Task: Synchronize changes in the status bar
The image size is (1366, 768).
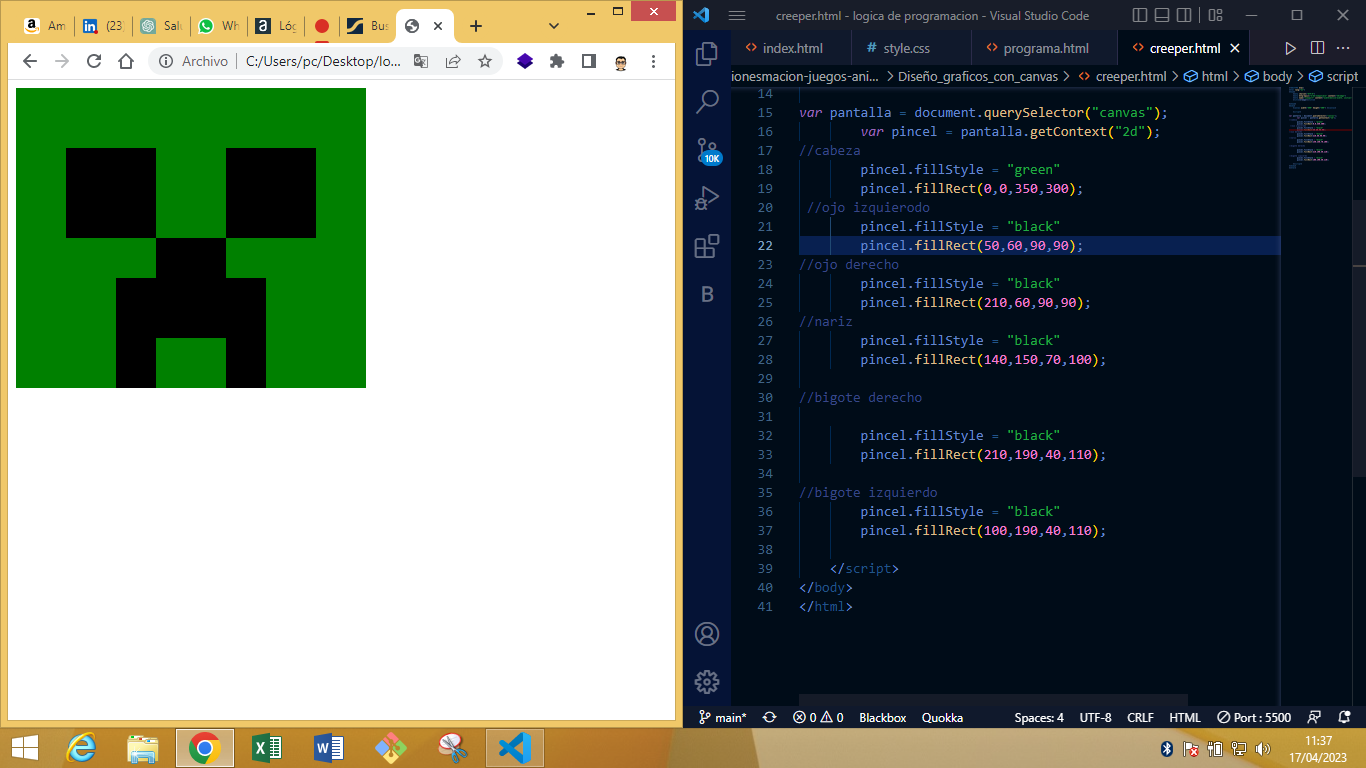Action: 769,717
